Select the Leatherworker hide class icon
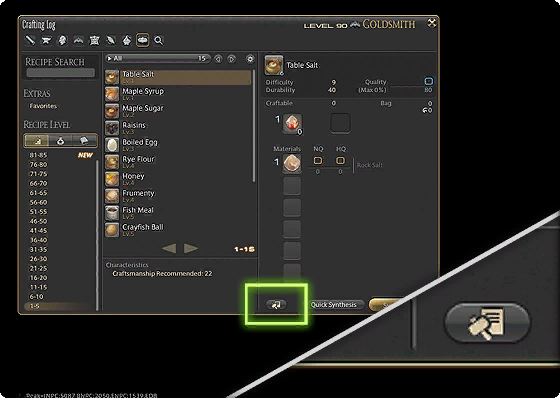This screenshot has height=400, width=560. click(94, 40)
